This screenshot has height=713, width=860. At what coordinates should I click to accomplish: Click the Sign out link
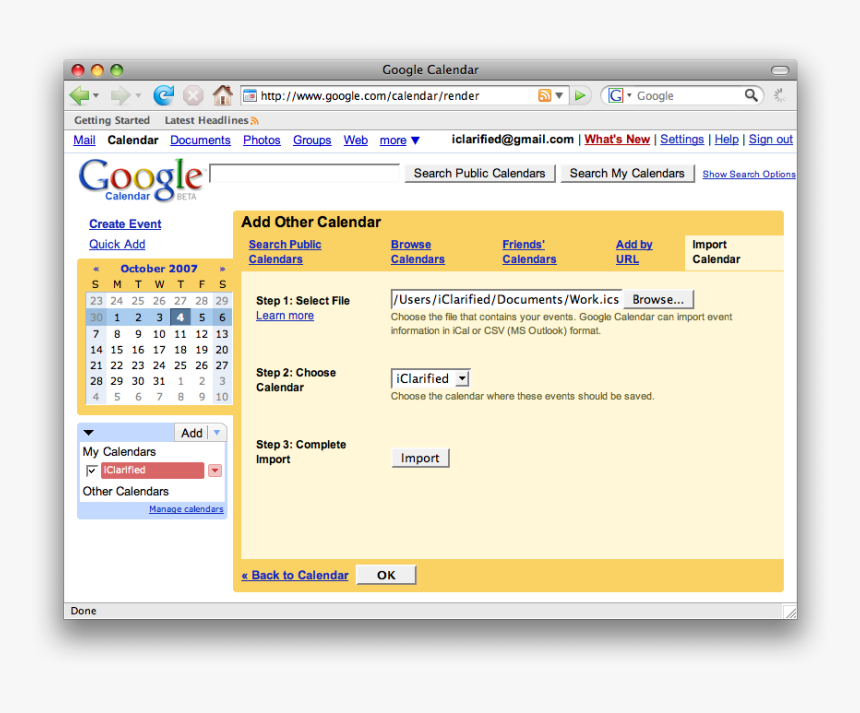(x=771, y=139)
